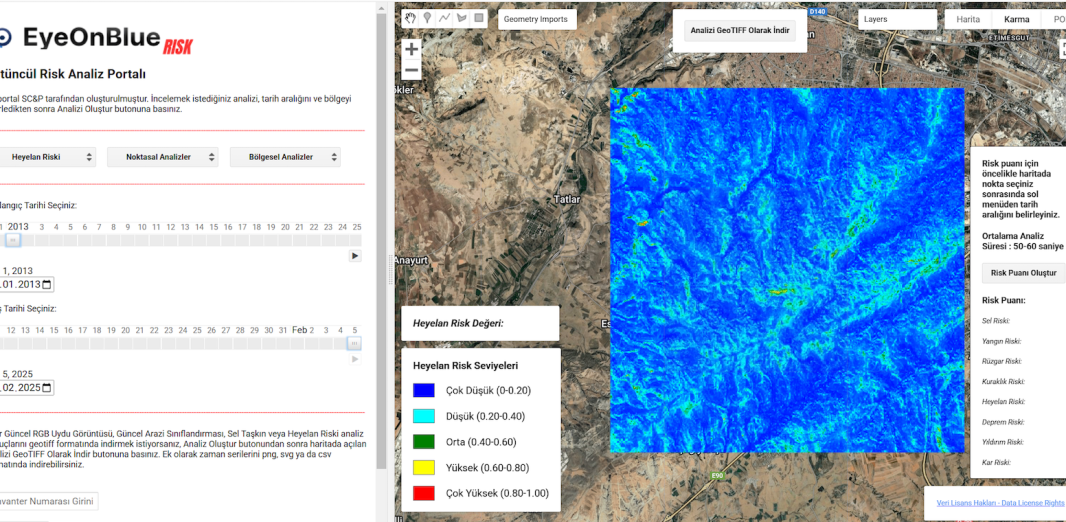Open calendar picker for 2013 start date

coord(47,284)
